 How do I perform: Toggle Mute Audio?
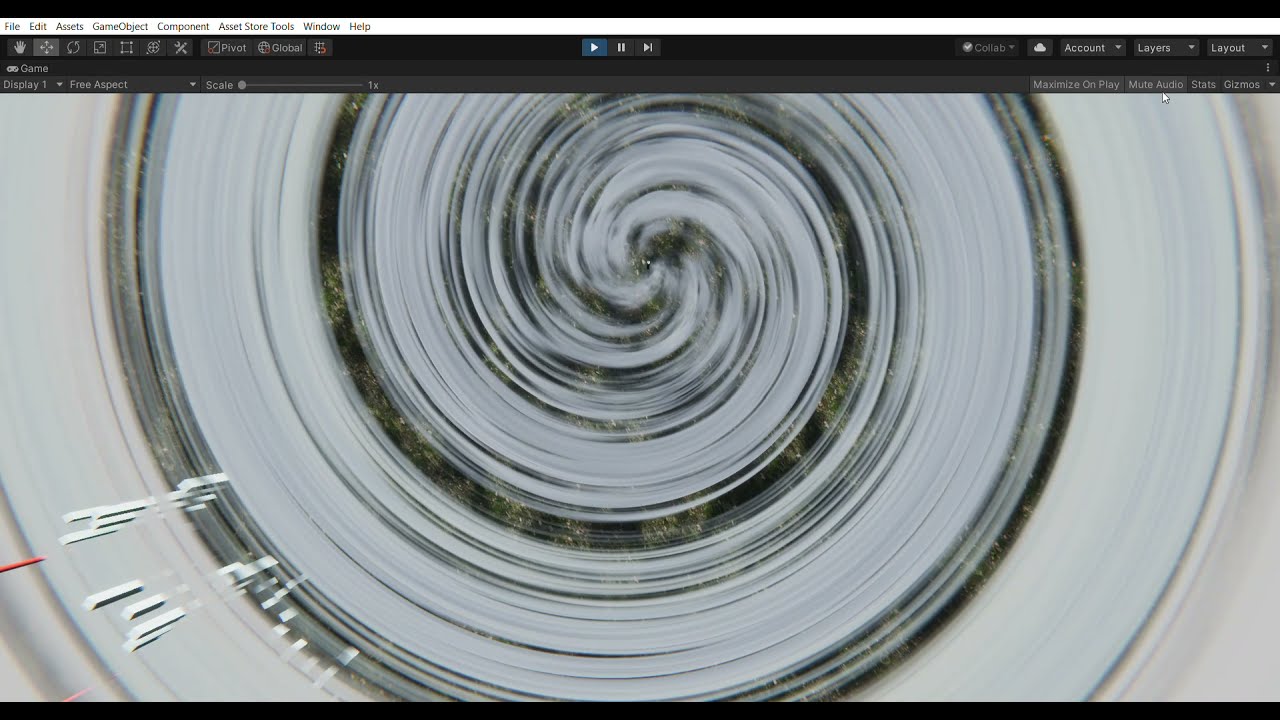pos(1156,84)
